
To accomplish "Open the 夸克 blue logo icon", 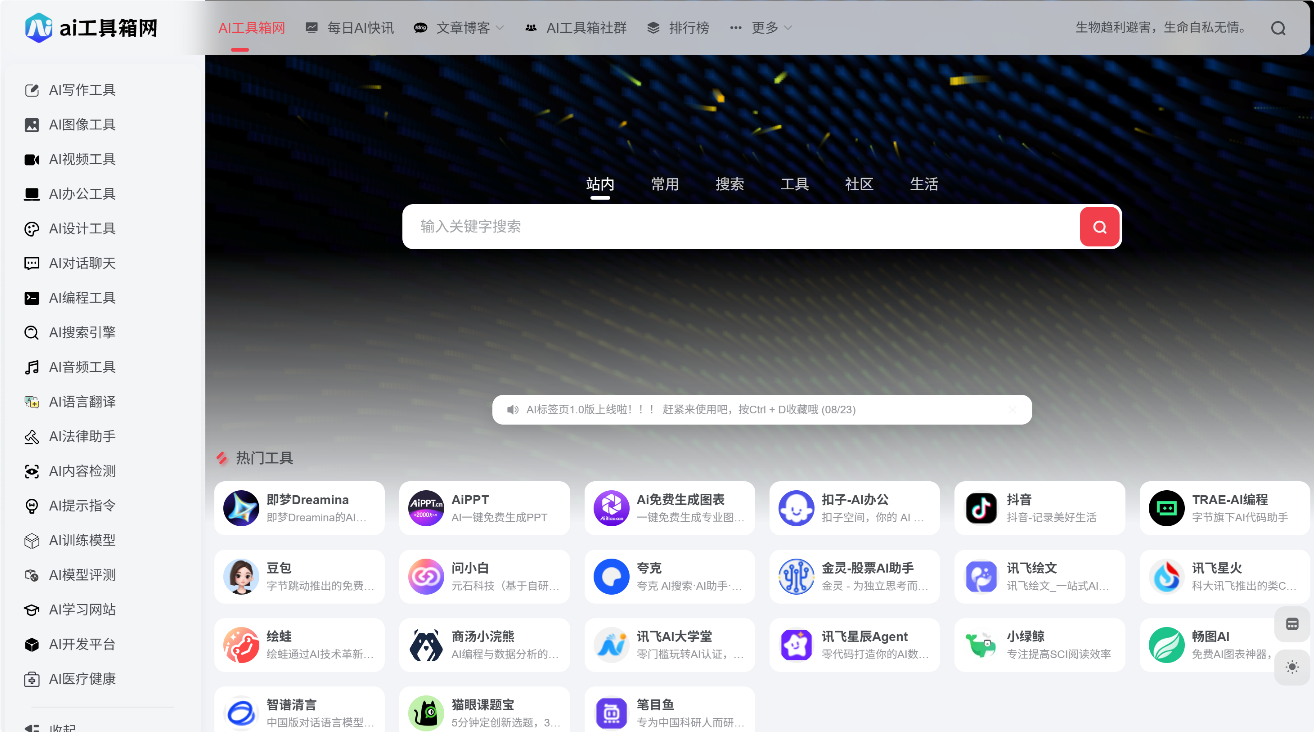I will [x=611, y=577].
